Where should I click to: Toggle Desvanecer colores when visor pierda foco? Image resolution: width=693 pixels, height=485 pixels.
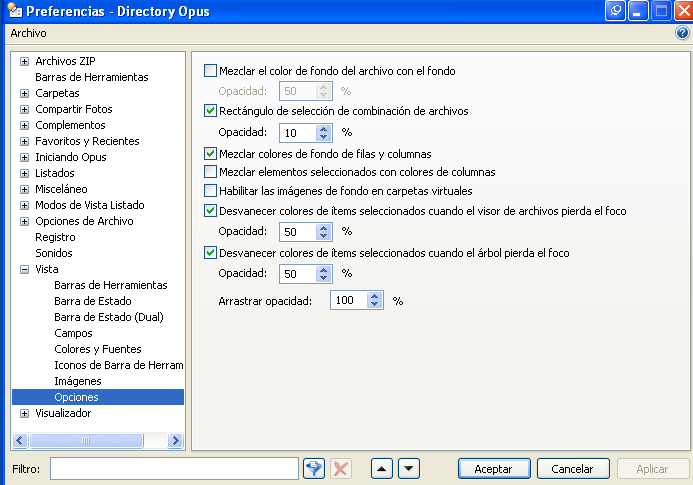tap(210, 211)
